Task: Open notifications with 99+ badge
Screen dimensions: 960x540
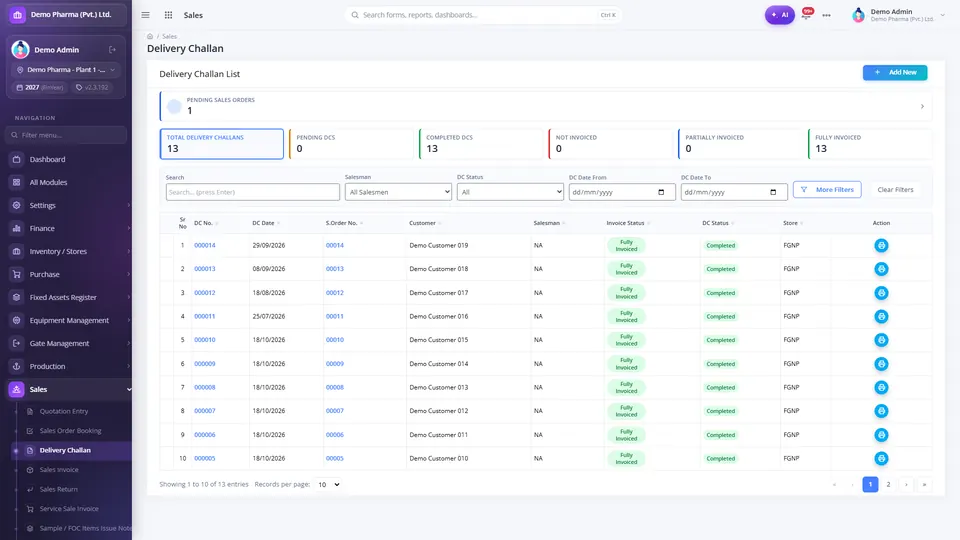Action: coord(807,13)
